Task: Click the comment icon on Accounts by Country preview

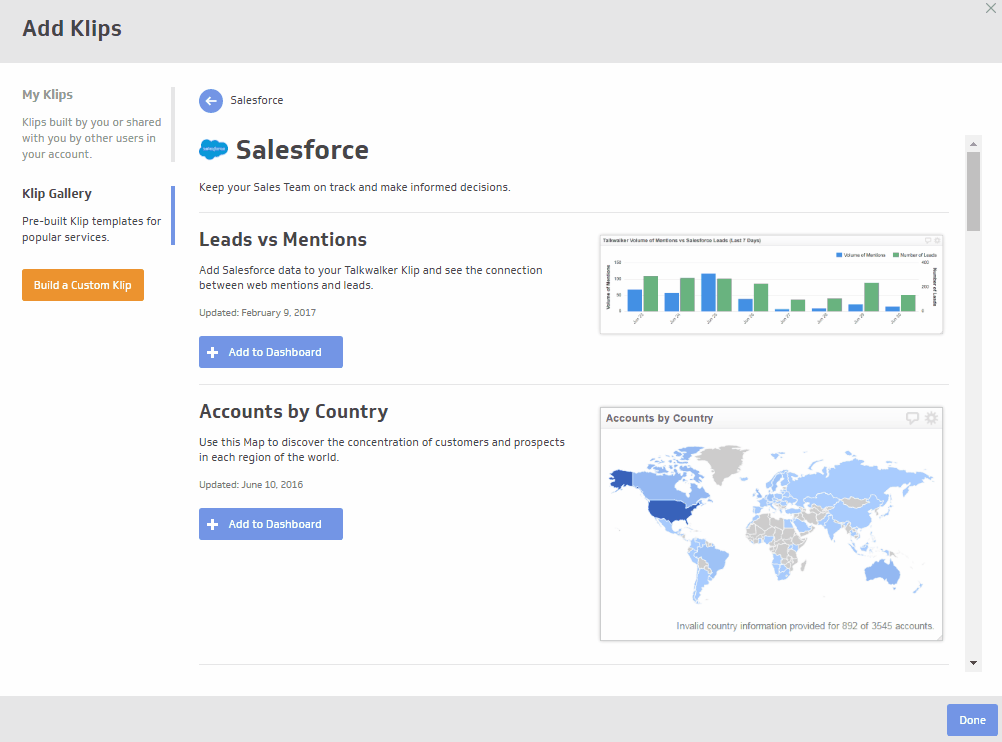Action: point(912,418)
